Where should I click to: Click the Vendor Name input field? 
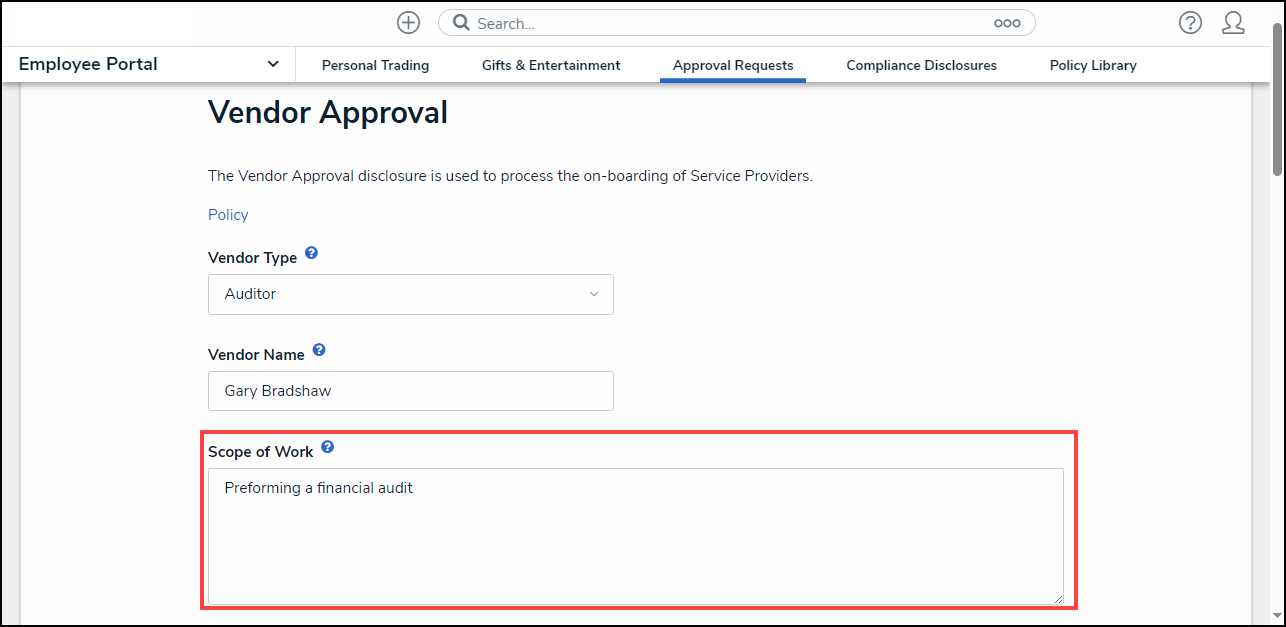(x=410, y=391)
